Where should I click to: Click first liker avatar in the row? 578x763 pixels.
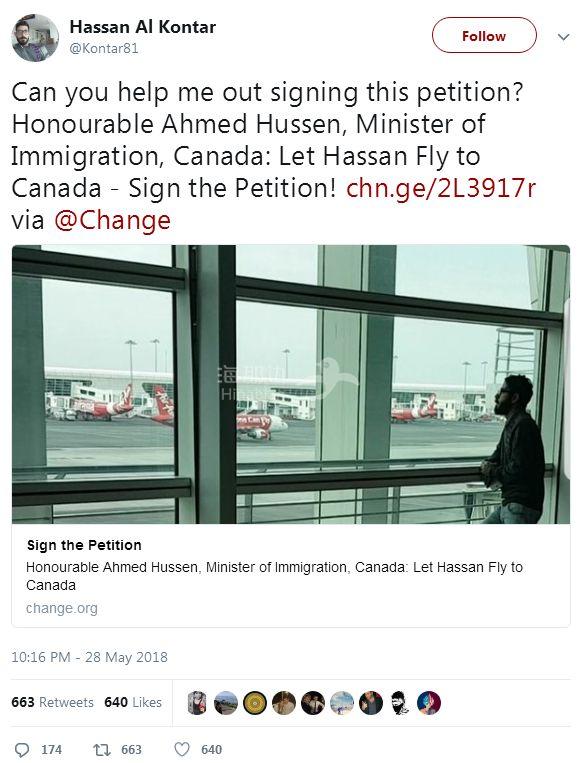197,703
